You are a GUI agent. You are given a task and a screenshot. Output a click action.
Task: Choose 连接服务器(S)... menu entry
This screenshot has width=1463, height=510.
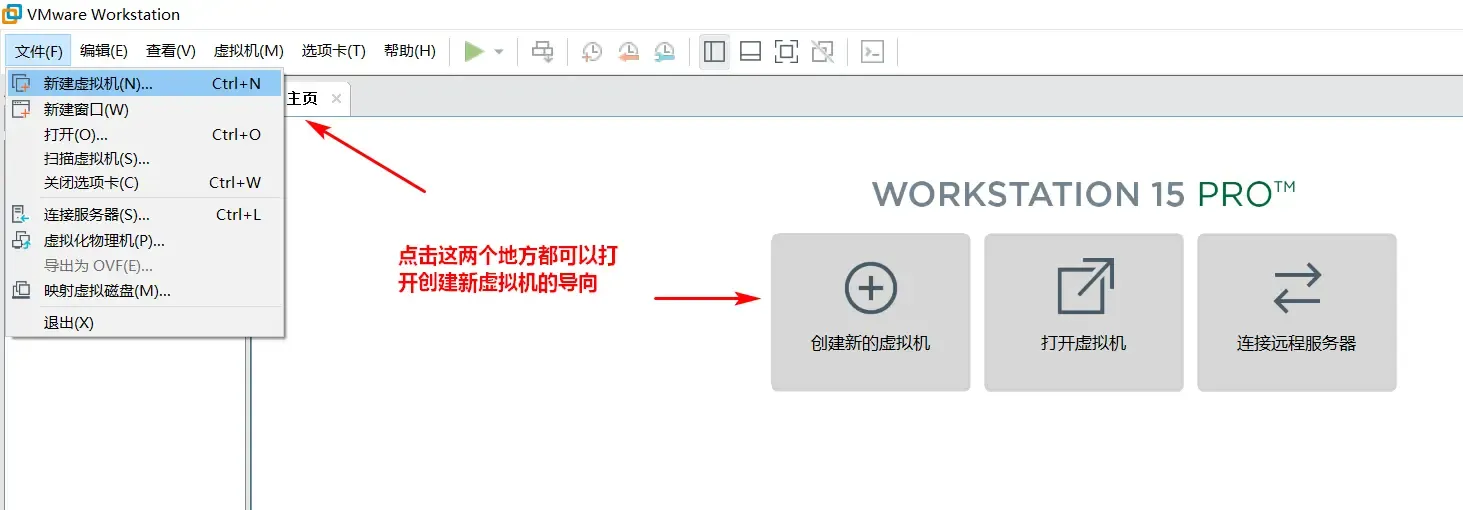[x=145, y=215]
